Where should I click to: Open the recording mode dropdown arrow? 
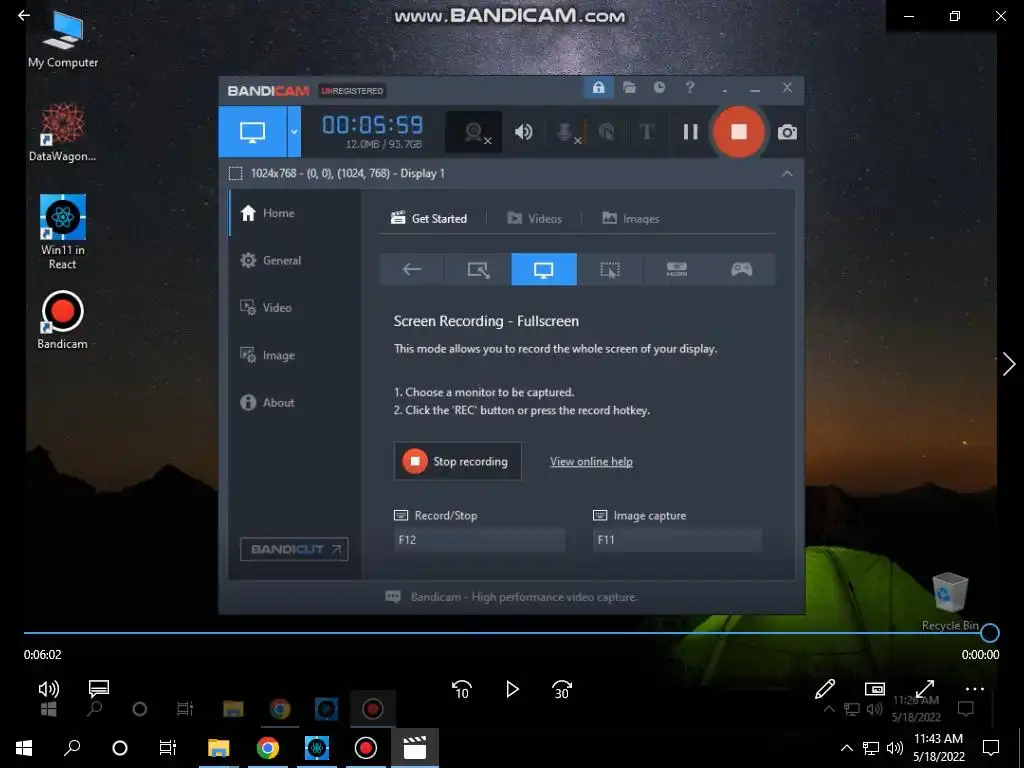(294, 132)
